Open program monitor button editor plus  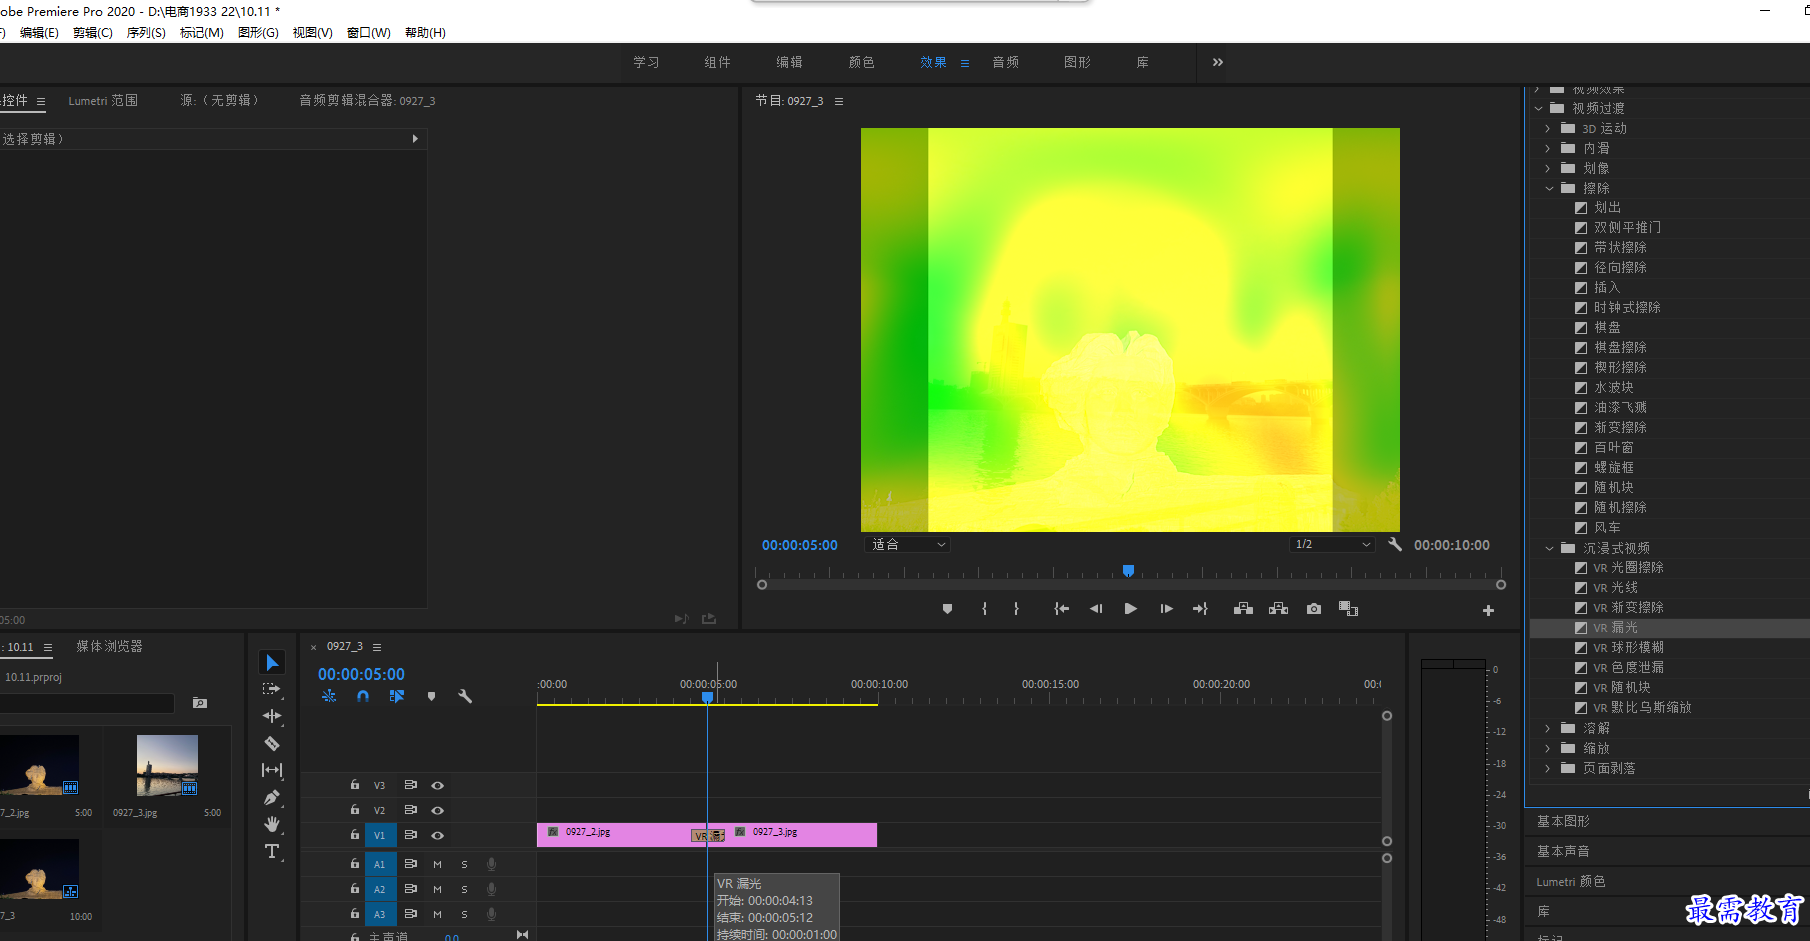[1488, 610]
